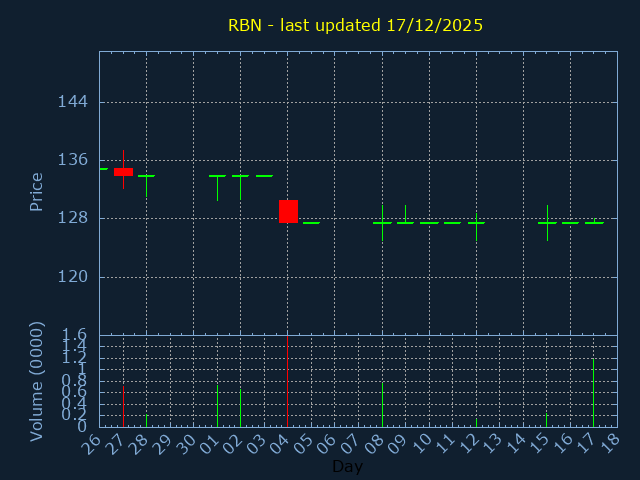
Task: Select the day 26 tick on the x-axis
Action: pos(92,441)
